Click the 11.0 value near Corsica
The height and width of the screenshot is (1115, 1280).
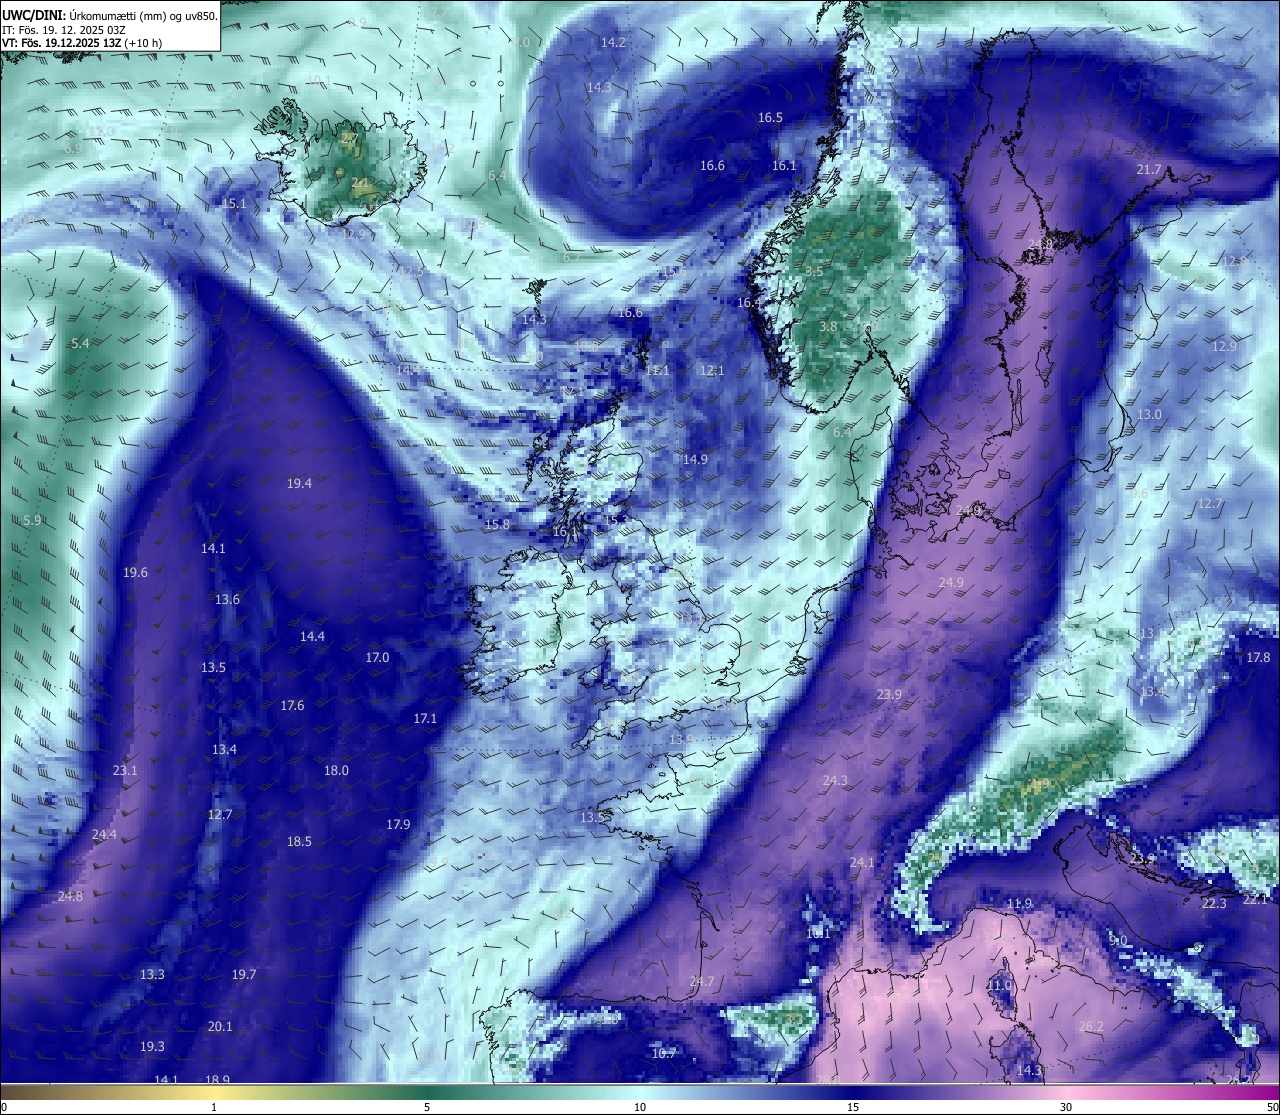(x=999, y=985)
